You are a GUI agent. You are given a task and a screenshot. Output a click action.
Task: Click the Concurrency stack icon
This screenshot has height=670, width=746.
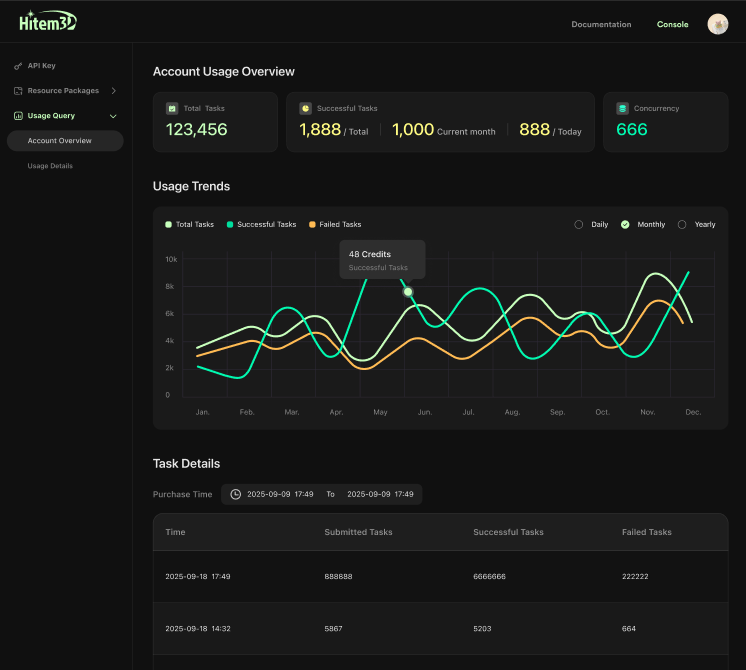point(622,108)
